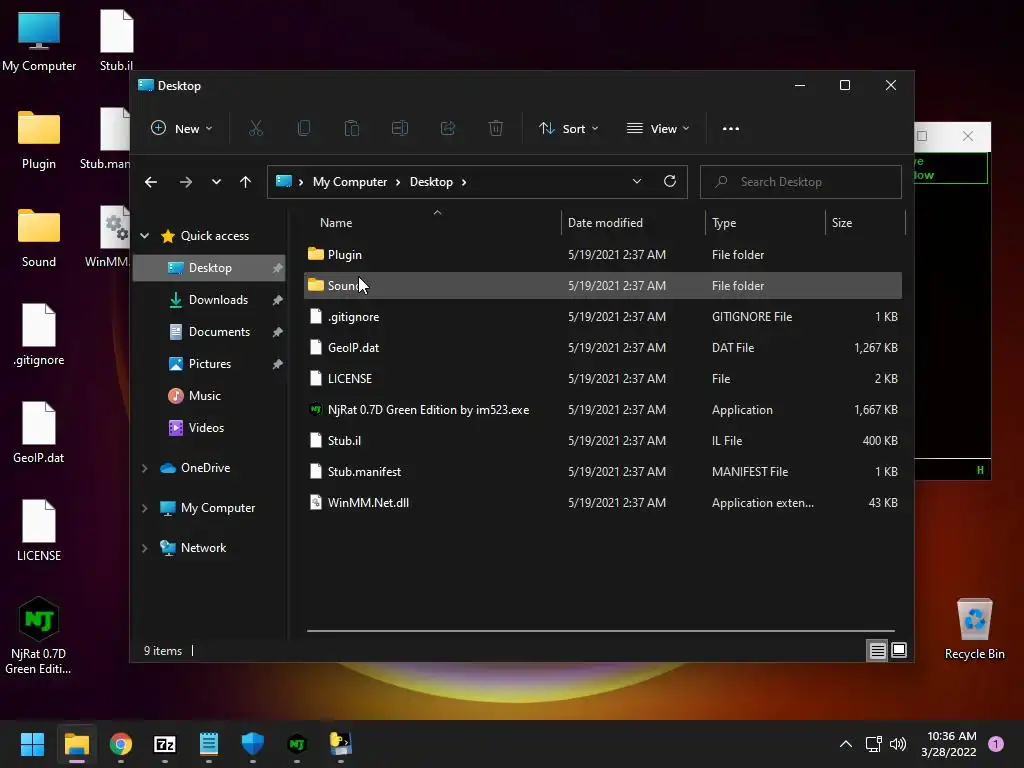The width and height of the screenshot is (1024, 768).
Task: Expand the Network tree node
Action: [x=145, y=548]
